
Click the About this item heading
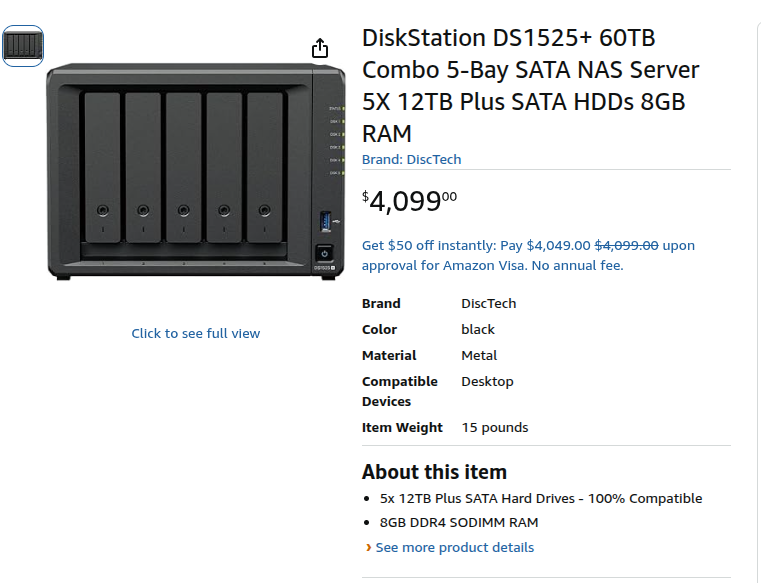click(x=434, y=472)
